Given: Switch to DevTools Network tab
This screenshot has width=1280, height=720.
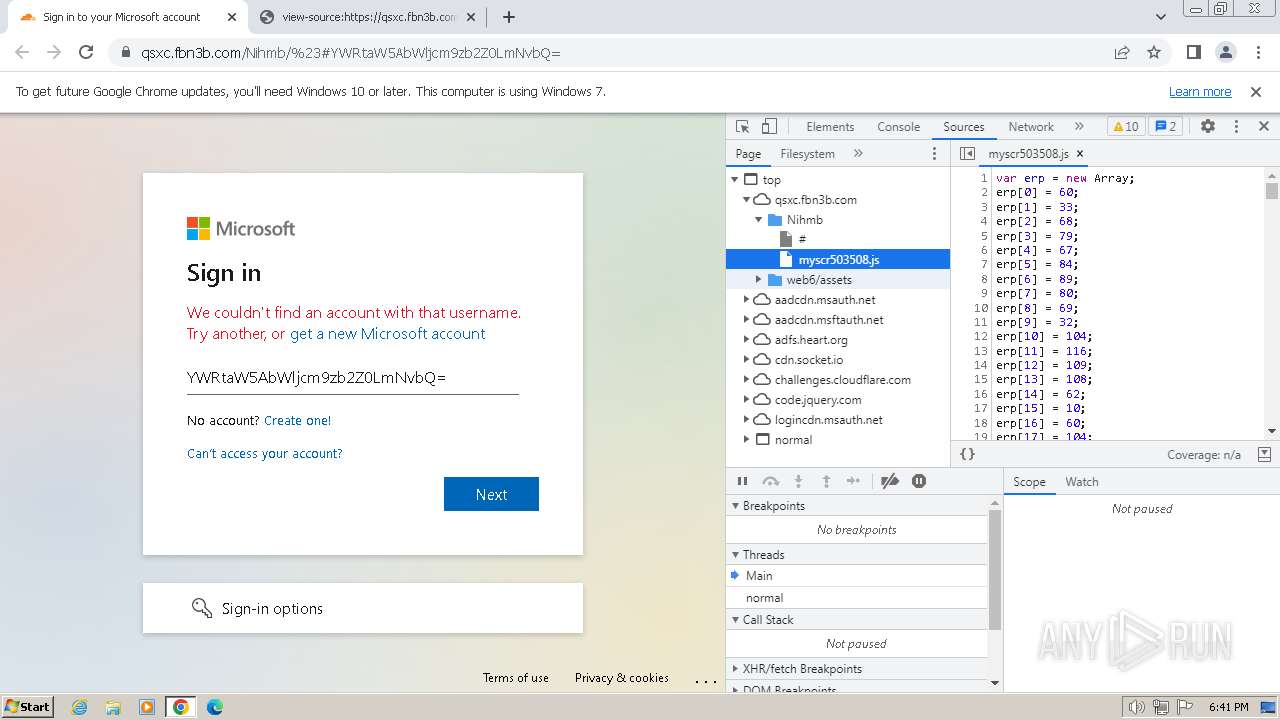Looking at the screenshot, I should pos(1031,127).
